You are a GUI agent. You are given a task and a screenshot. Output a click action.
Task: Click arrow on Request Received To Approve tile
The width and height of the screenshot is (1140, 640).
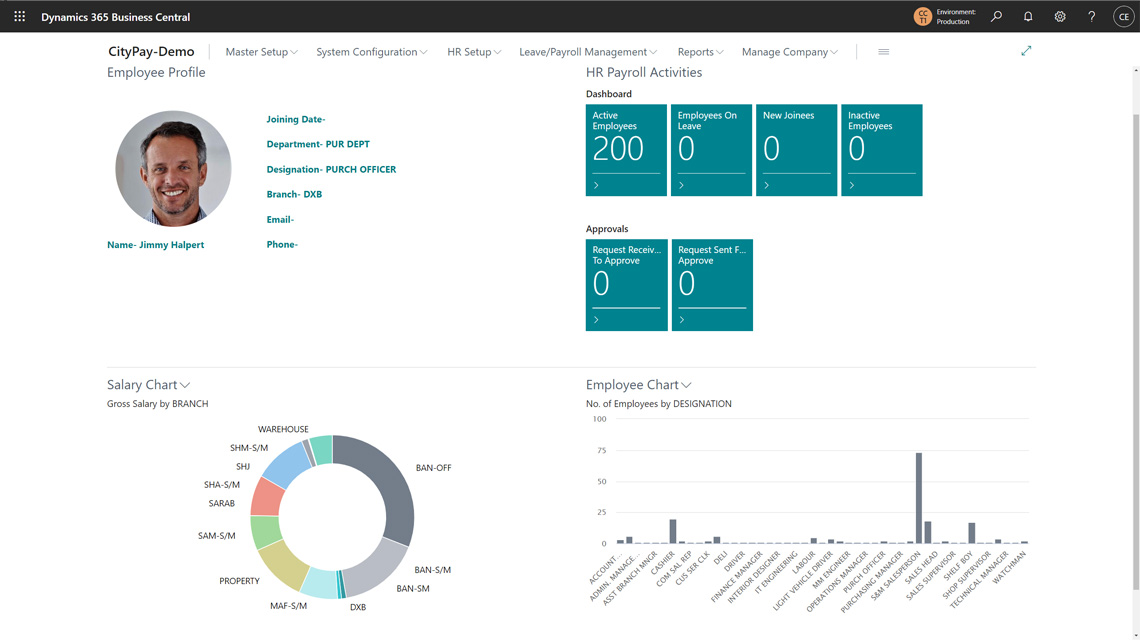coord(596,320)
